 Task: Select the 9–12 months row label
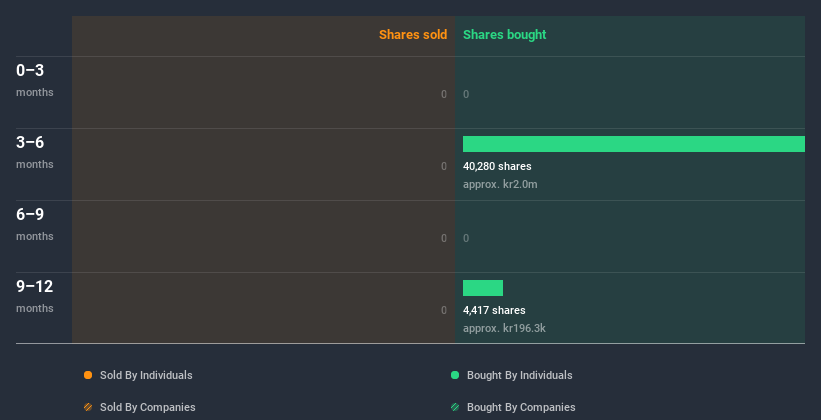coord(35,296)
